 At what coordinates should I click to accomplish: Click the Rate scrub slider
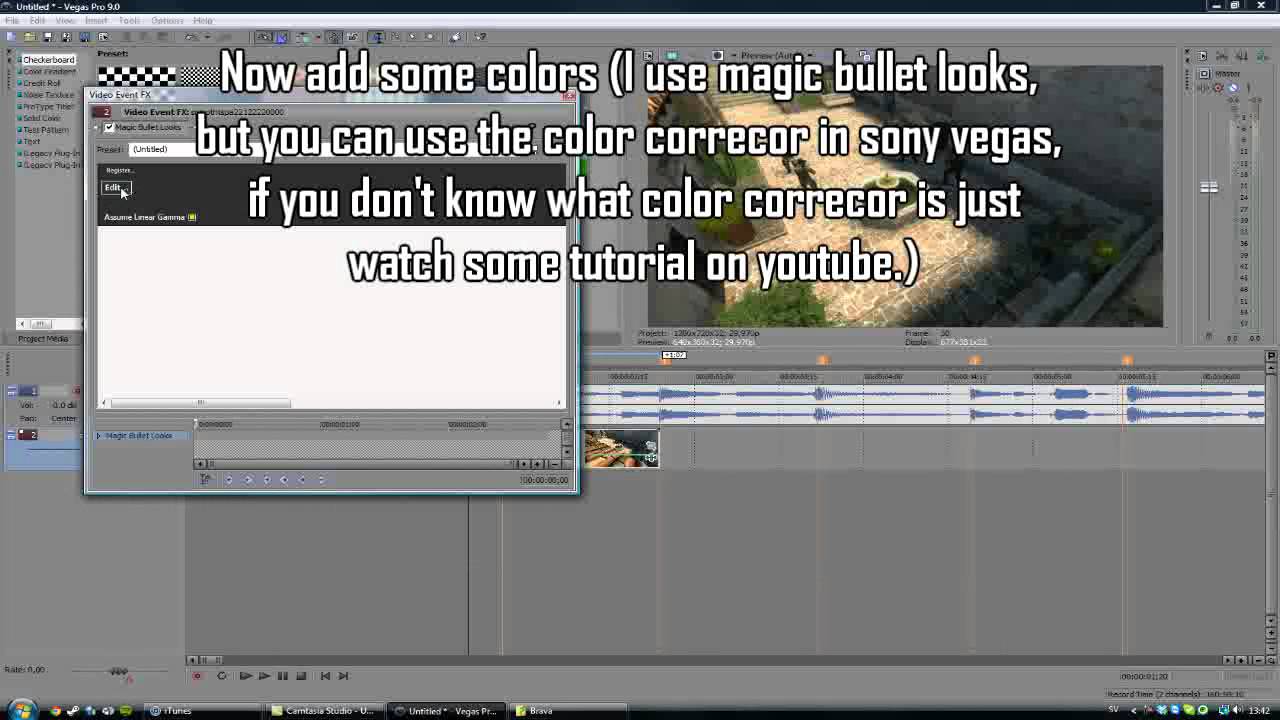click(119, 671)
